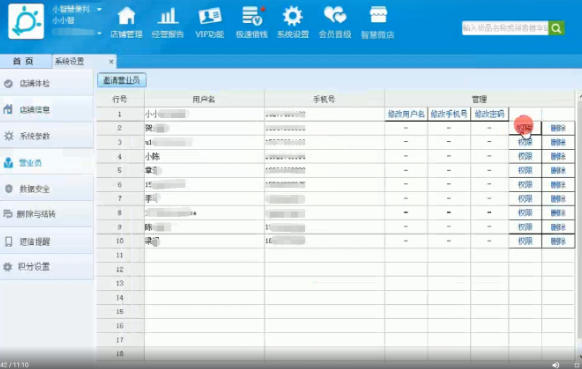Click 删除 button in row 3
Image resolution: width=582 pixels, height=369 pixels.
[558, 142]
